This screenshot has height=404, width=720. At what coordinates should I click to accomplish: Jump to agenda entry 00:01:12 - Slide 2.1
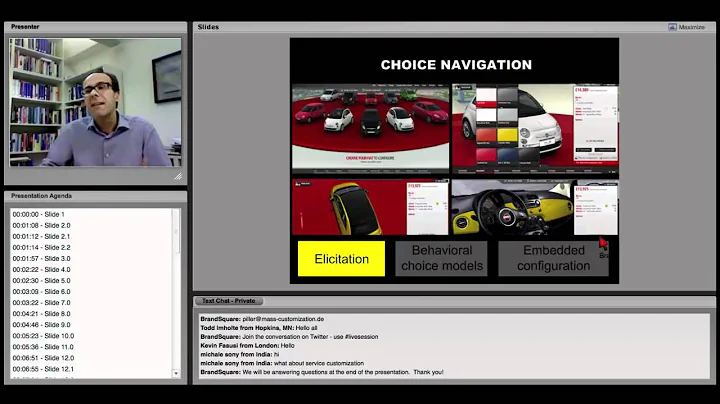point(41,236)
